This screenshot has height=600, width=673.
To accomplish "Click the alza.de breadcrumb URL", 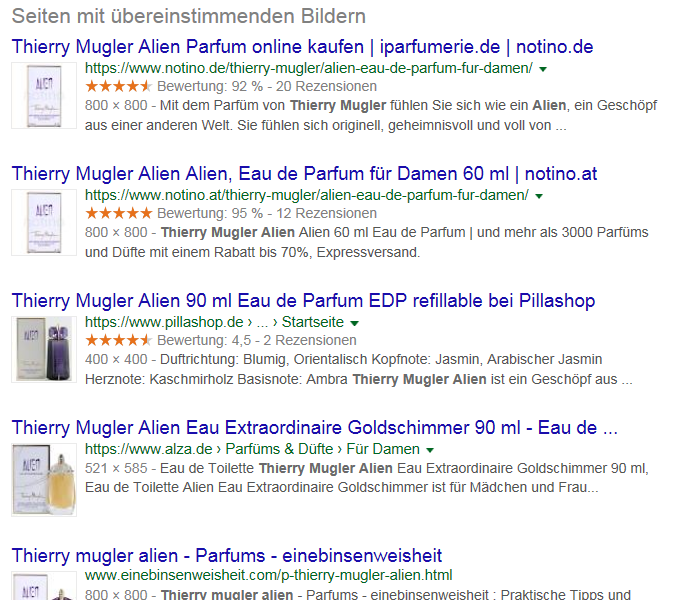I will pyautogui.click(x=252, y=449).
